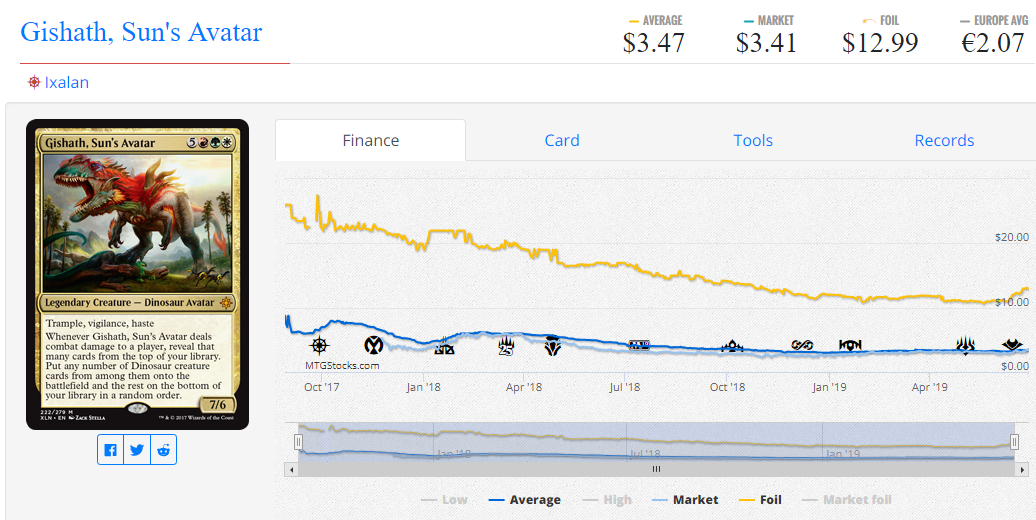1036x520 pixels.
Task: Click the Ultimate Masters marker before Jan '19
Action: tap(801, 345)
